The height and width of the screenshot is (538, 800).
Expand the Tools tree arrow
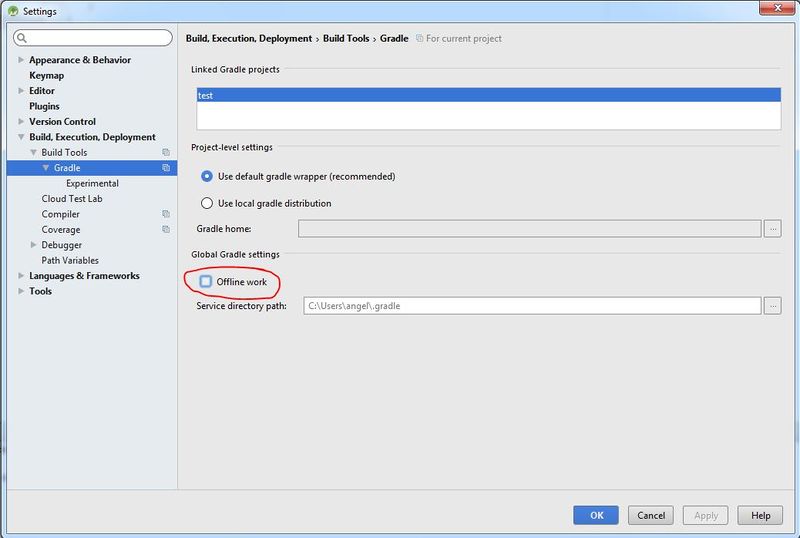tap(21, 291)
